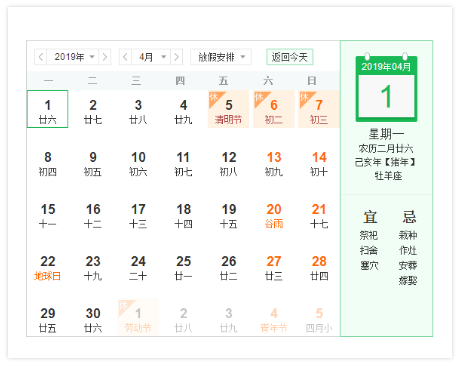Select April 22 地球日 date

pos(48,268)
